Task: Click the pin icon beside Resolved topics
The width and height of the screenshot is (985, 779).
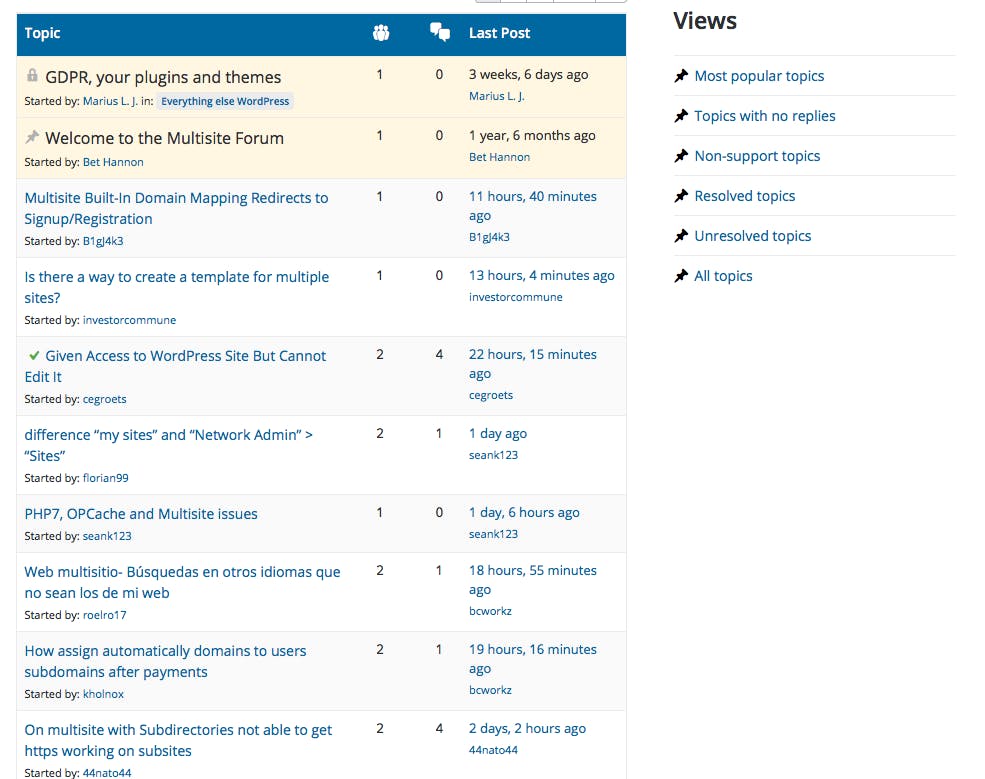Action: point(681,196)
